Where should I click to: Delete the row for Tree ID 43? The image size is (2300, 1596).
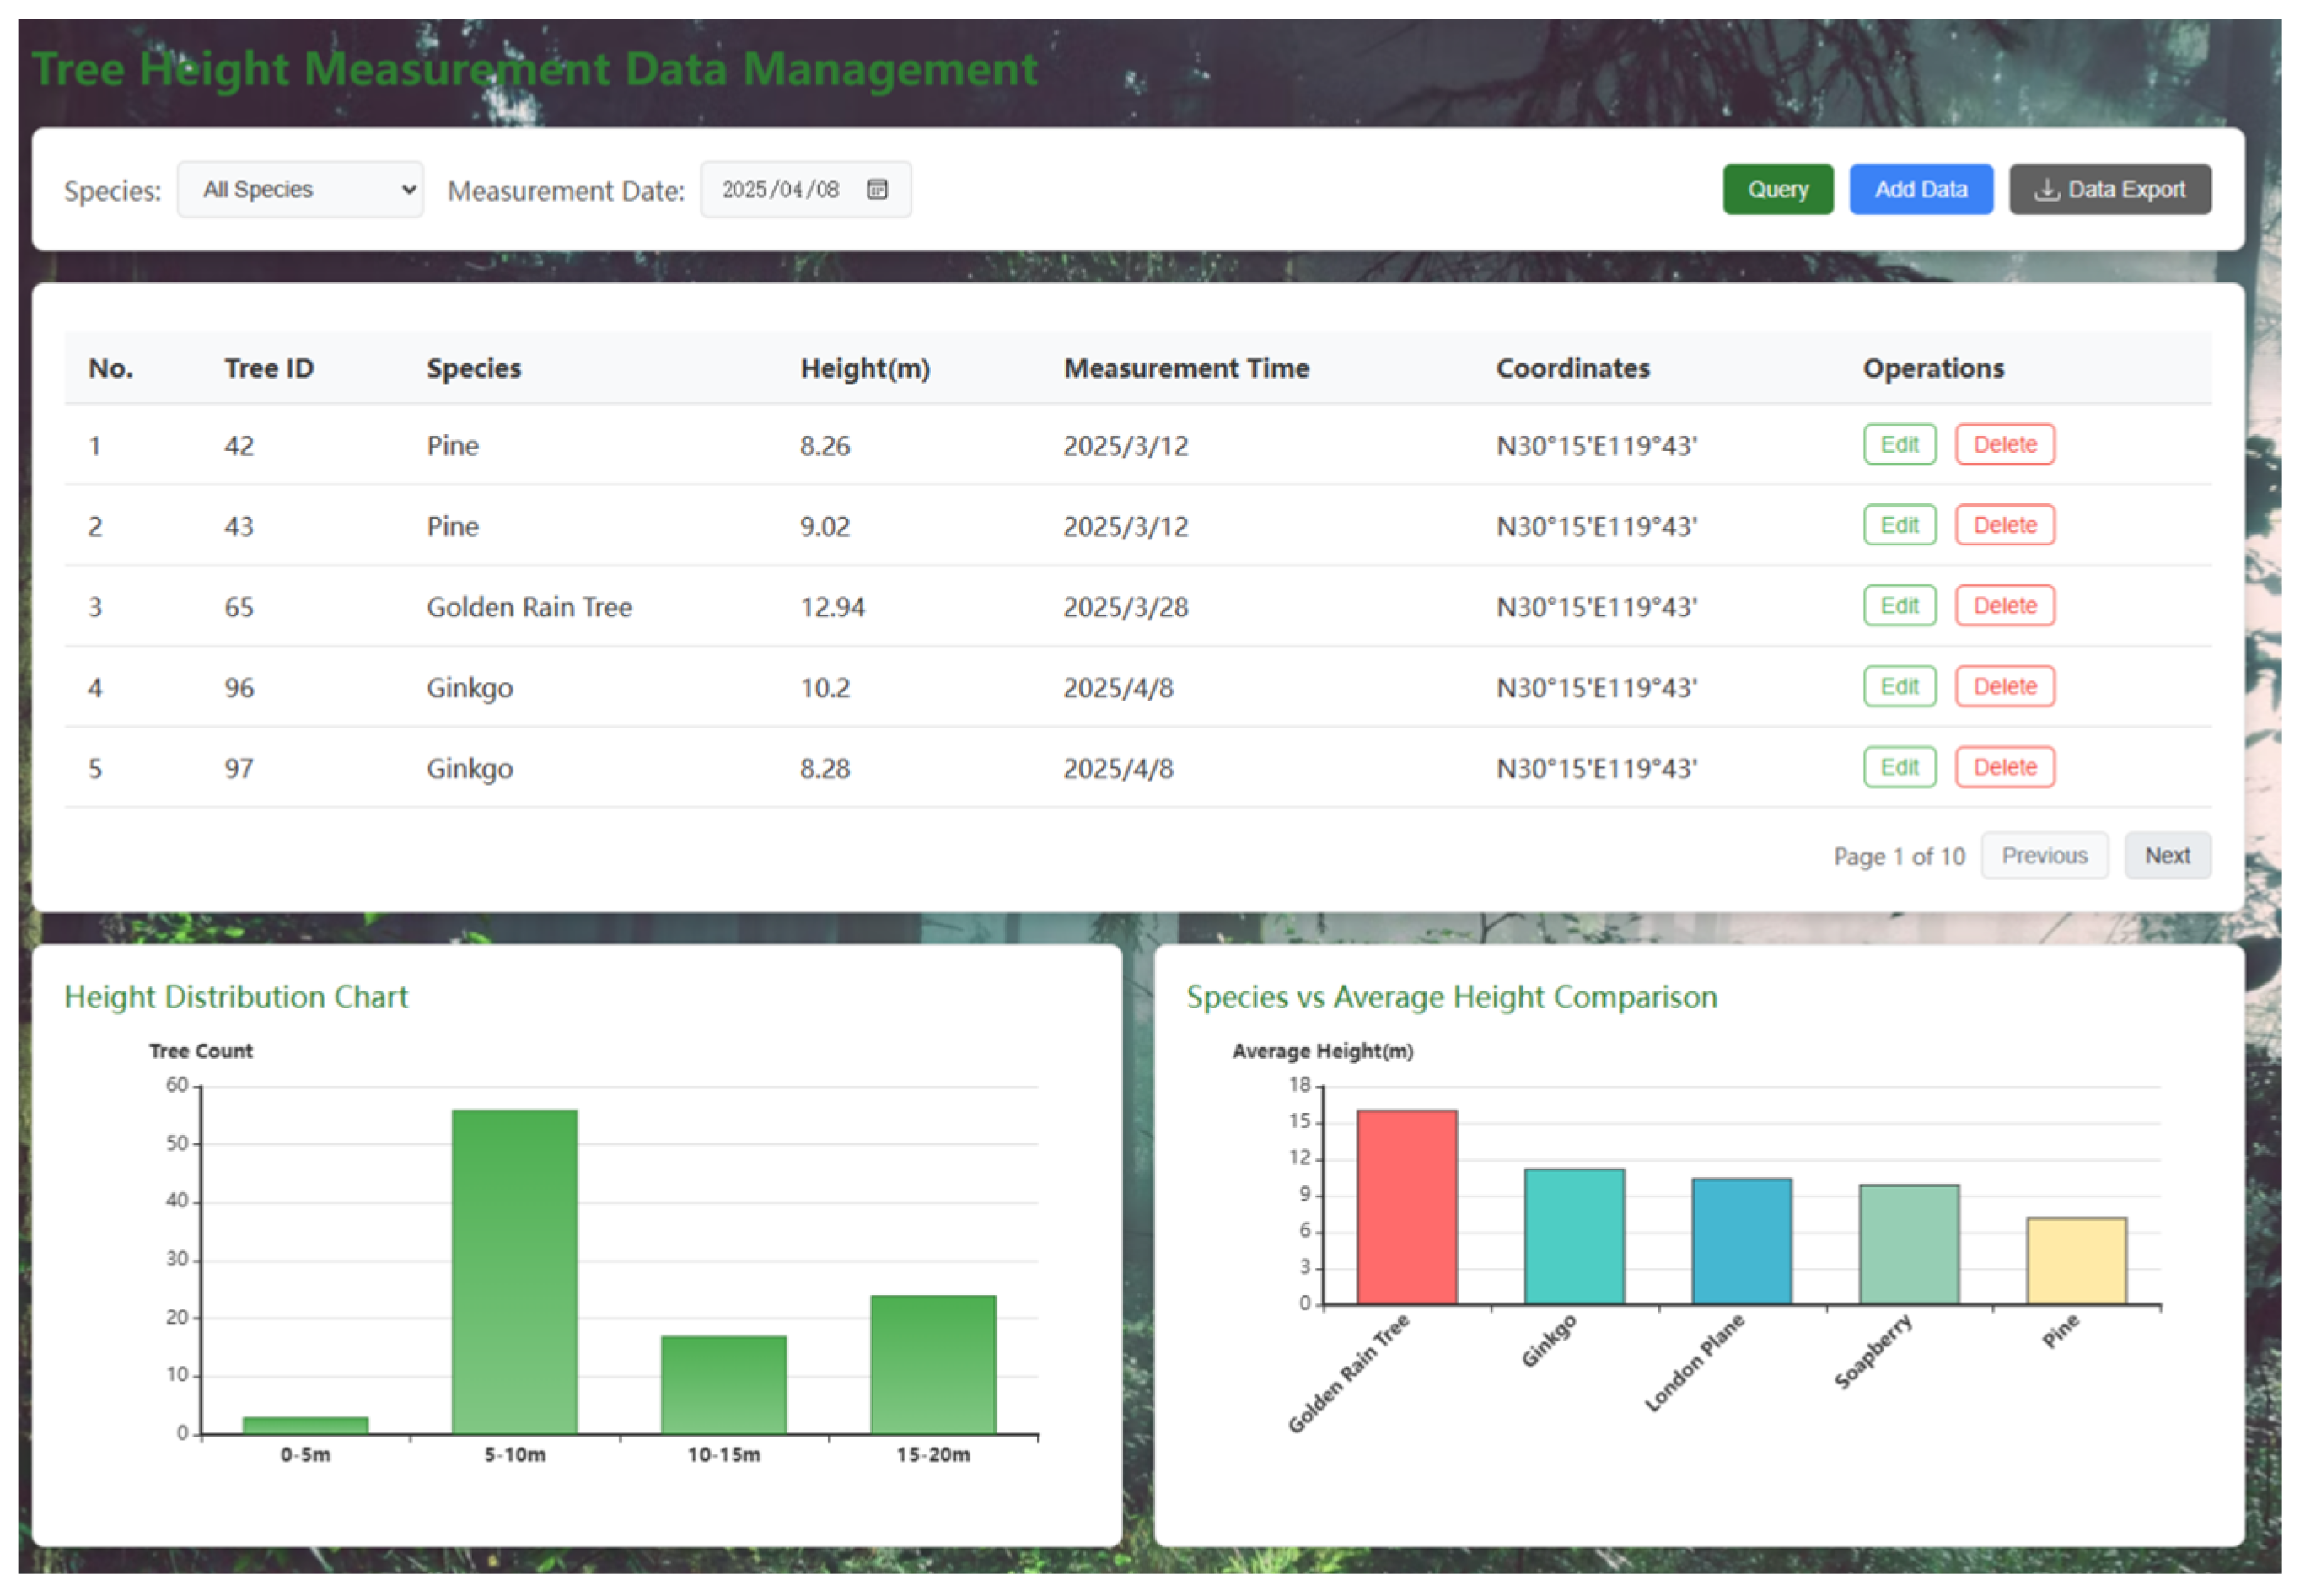(2004, 525)
